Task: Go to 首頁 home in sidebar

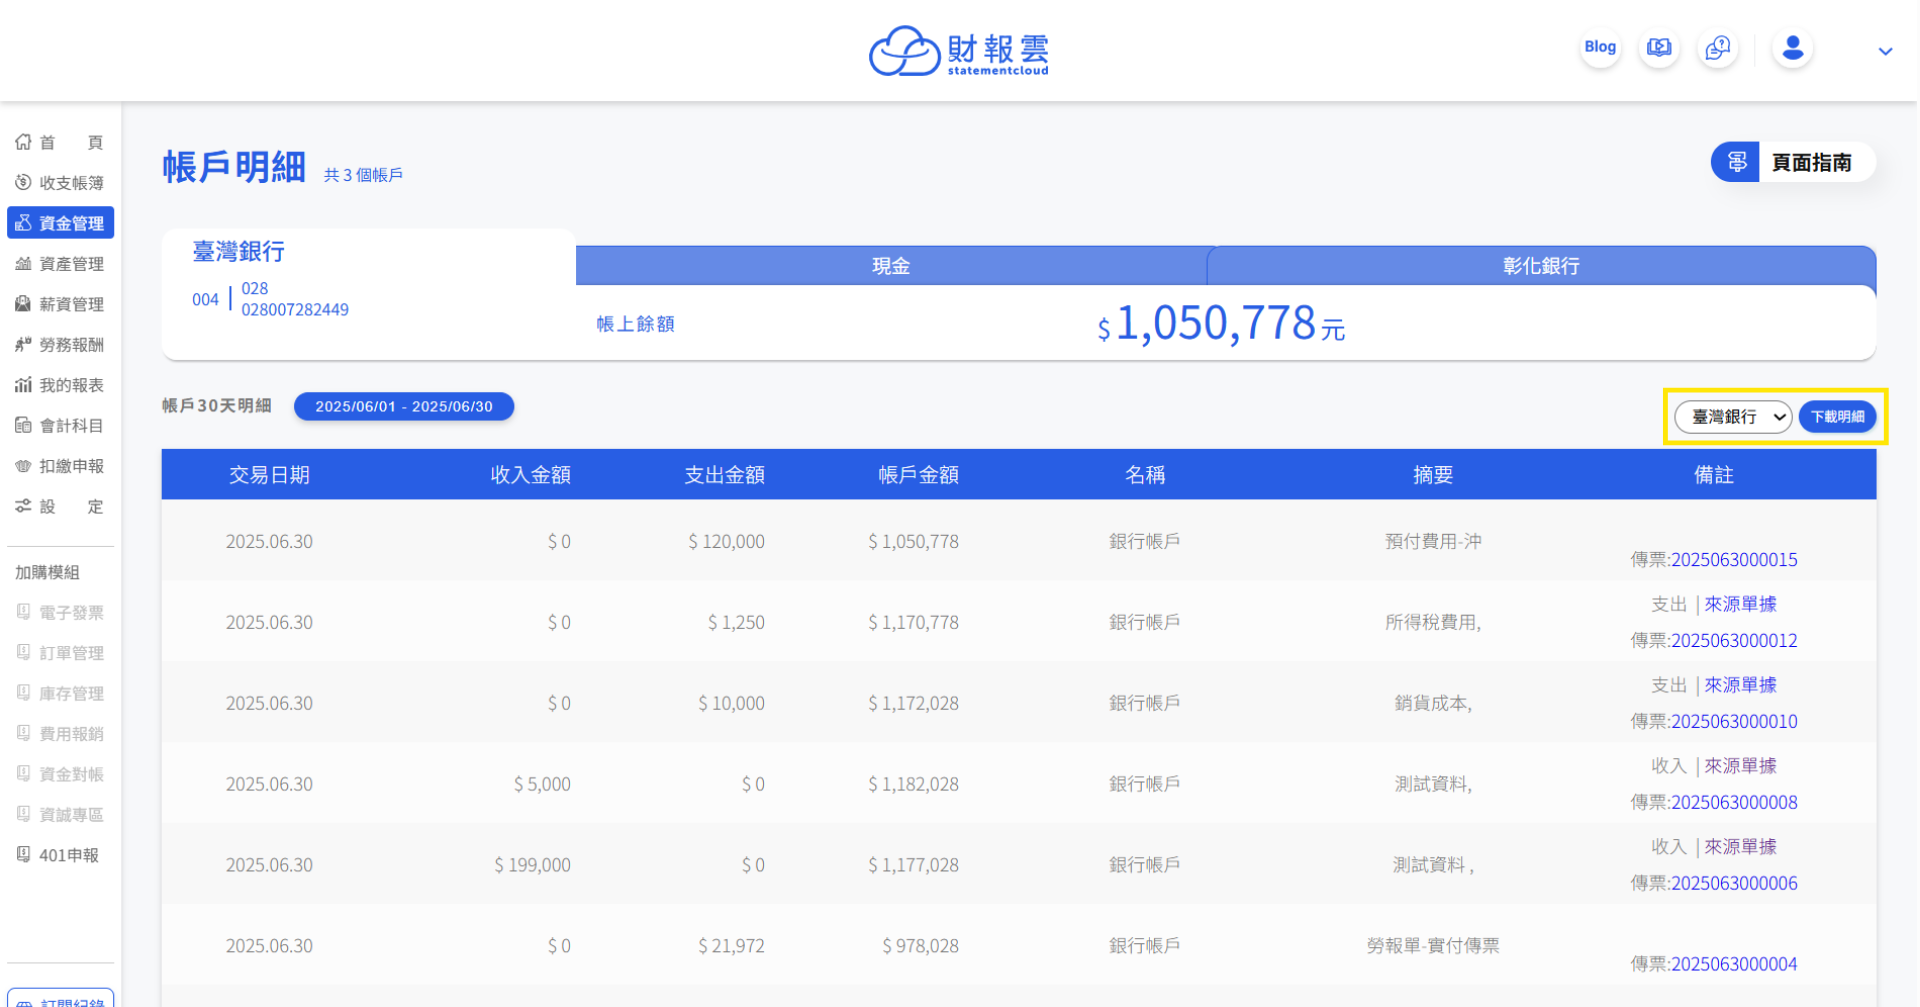Action: (x=60, y=142)
